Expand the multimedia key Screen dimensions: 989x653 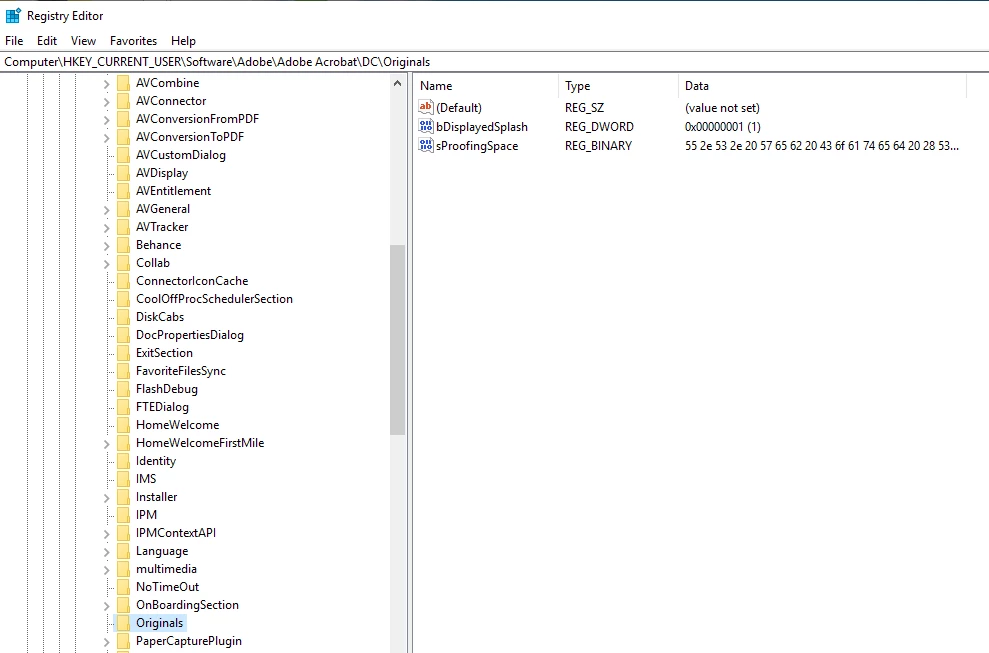pos(106,569)
